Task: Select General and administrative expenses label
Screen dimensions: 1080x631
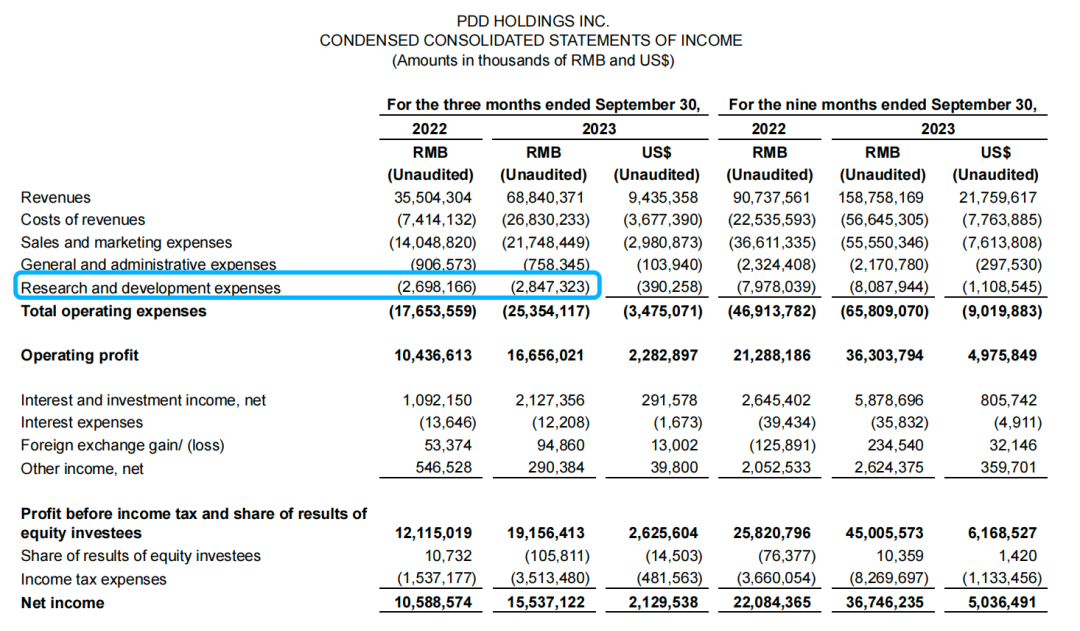Action: 149,265
